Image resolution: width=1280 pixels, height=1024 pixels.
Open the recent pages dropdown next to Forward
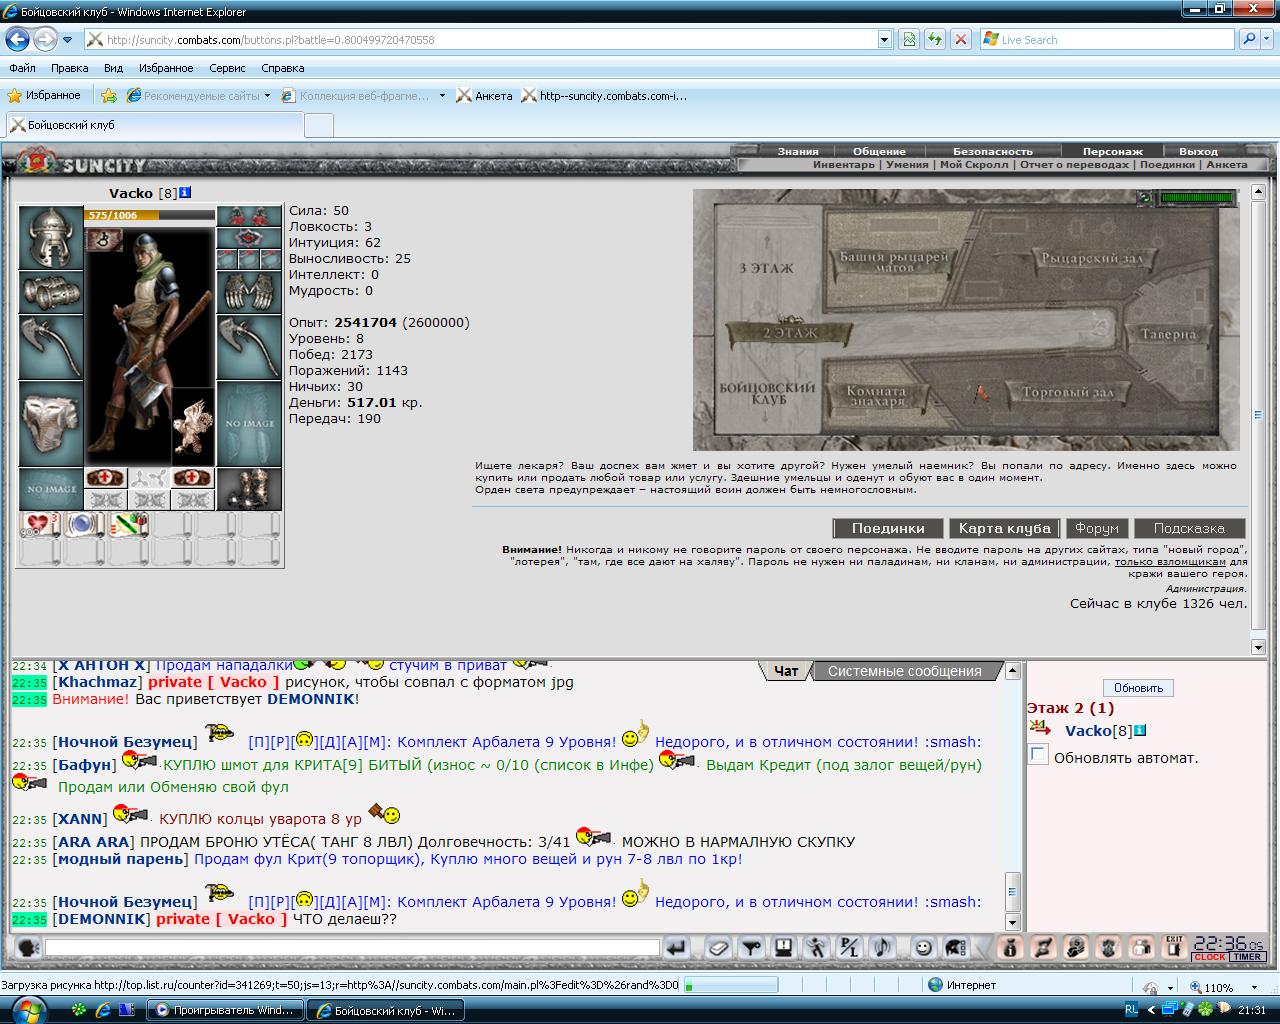[x=67, y=40]
